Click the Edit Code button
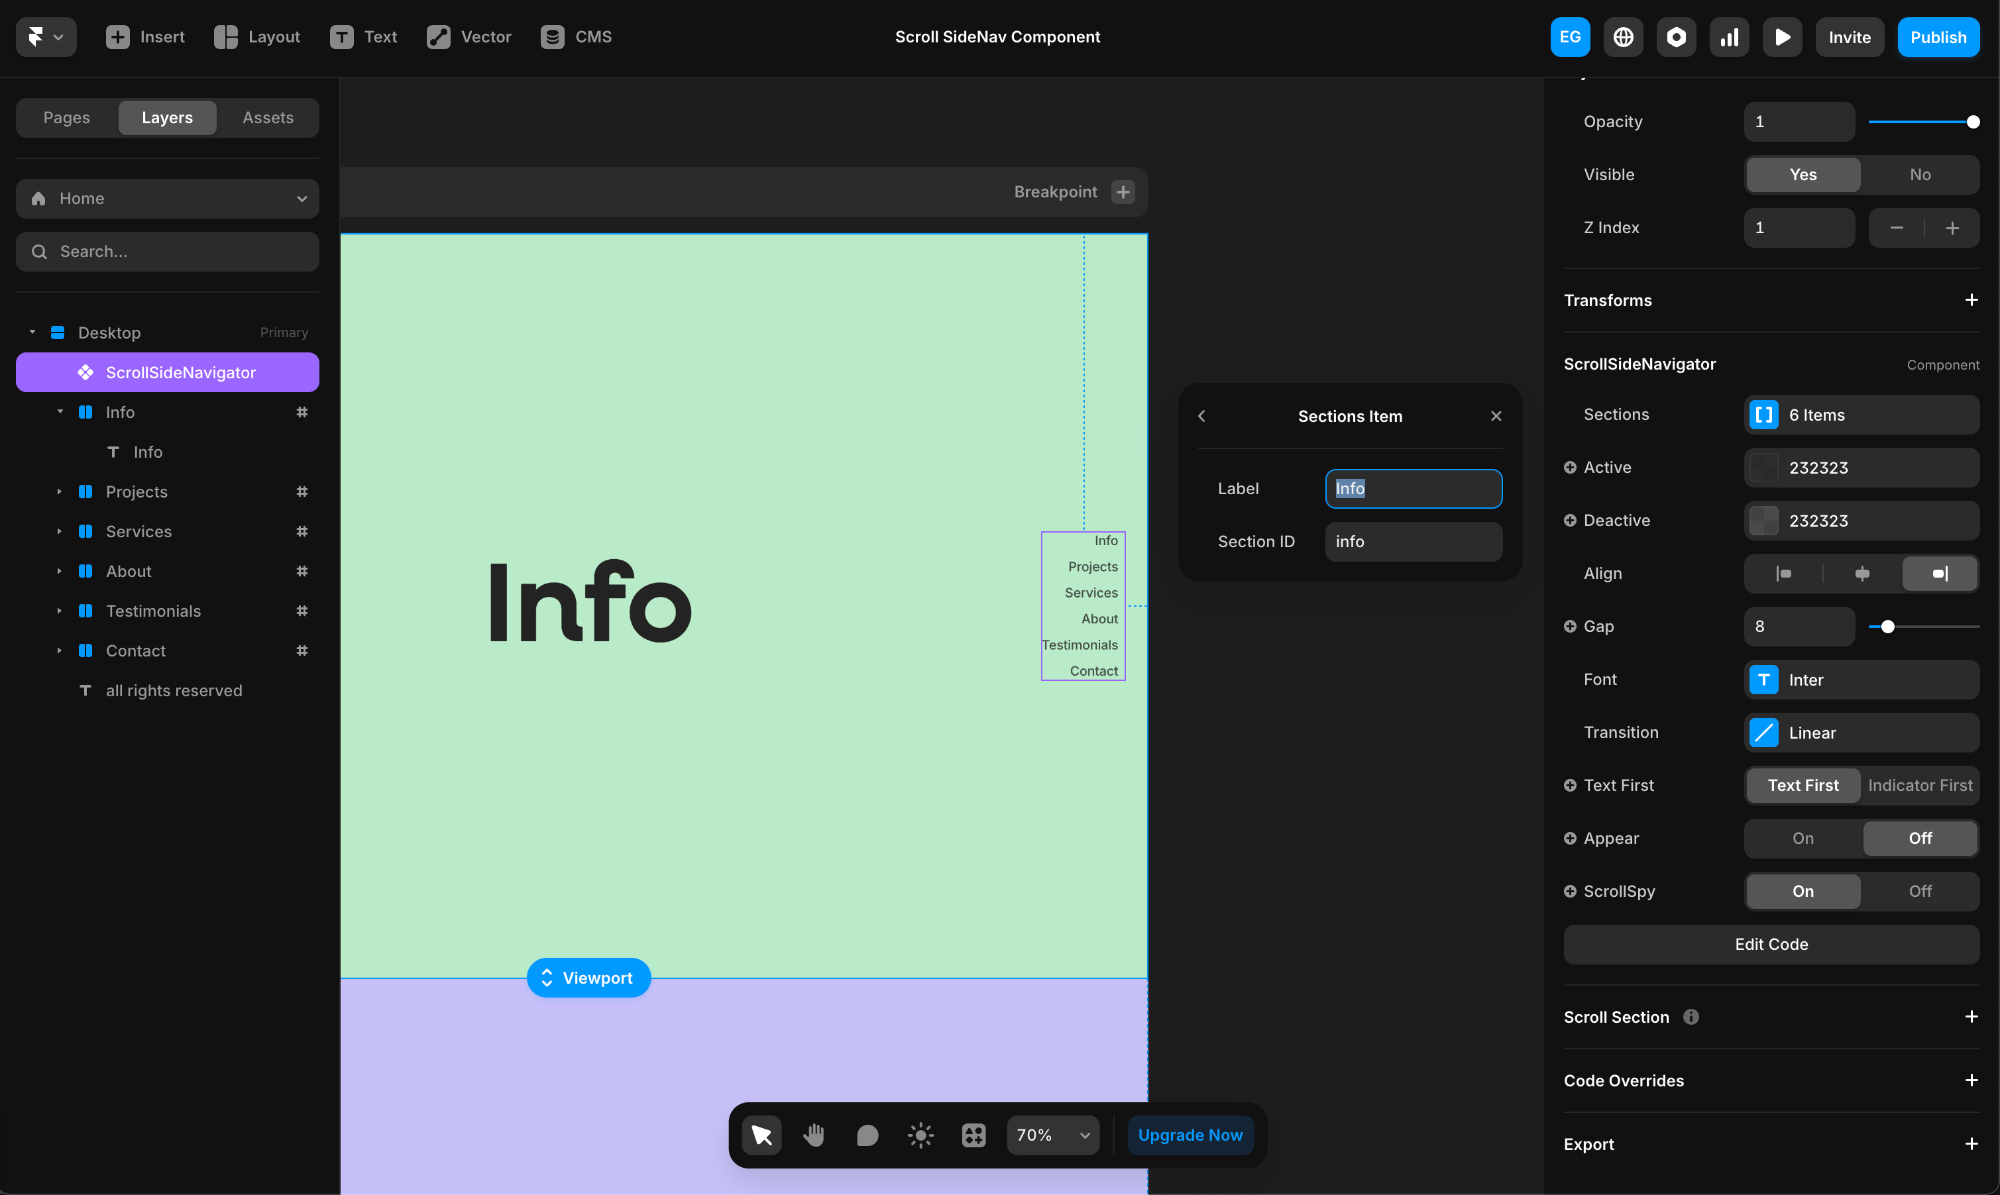This screenshot has height=1195, width=2000. pos(1770,944)
